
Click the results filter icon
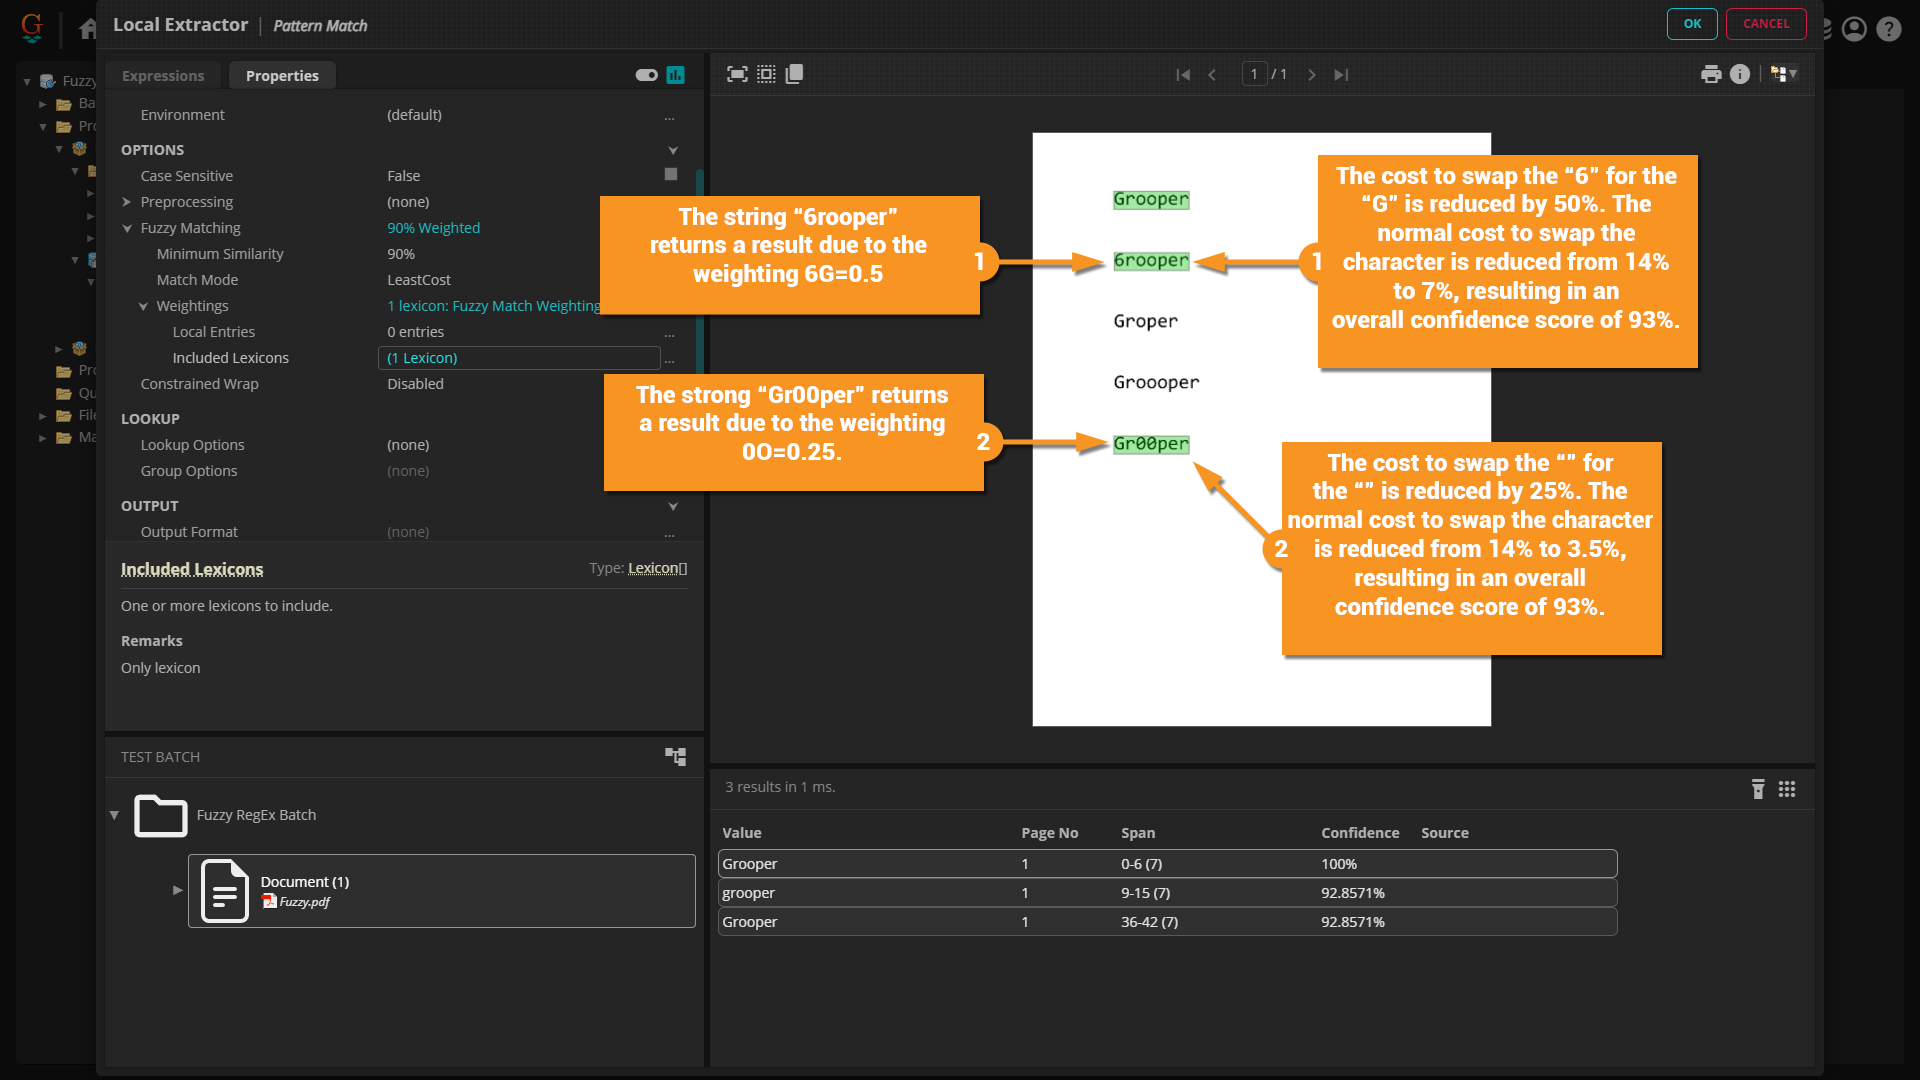click(1758, 789)
